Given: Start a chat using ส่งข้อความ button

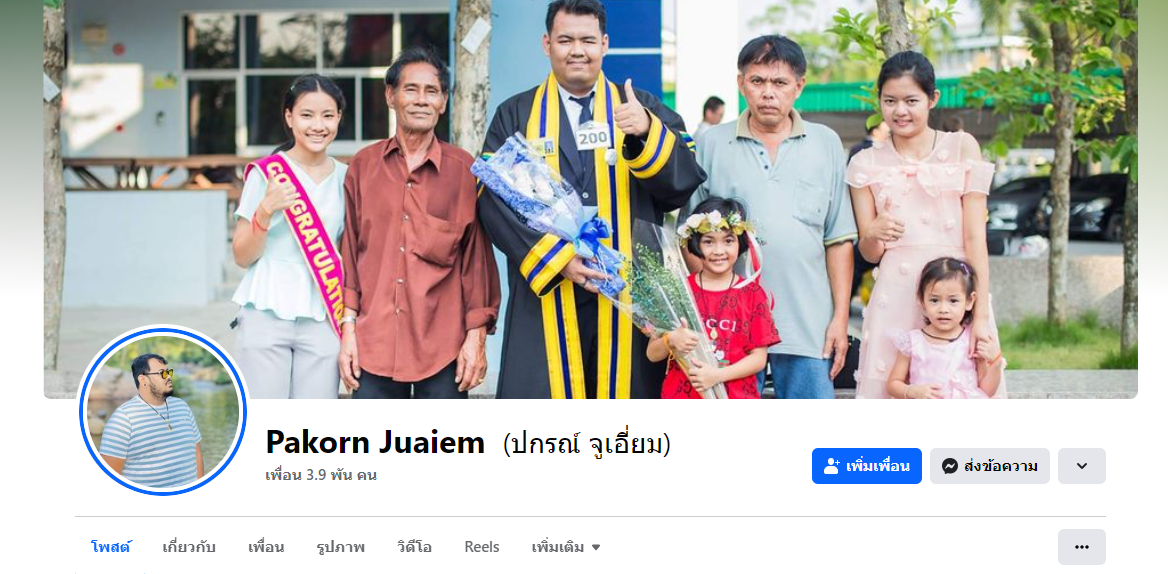Looking at the screenshot, I should [989, 466].
